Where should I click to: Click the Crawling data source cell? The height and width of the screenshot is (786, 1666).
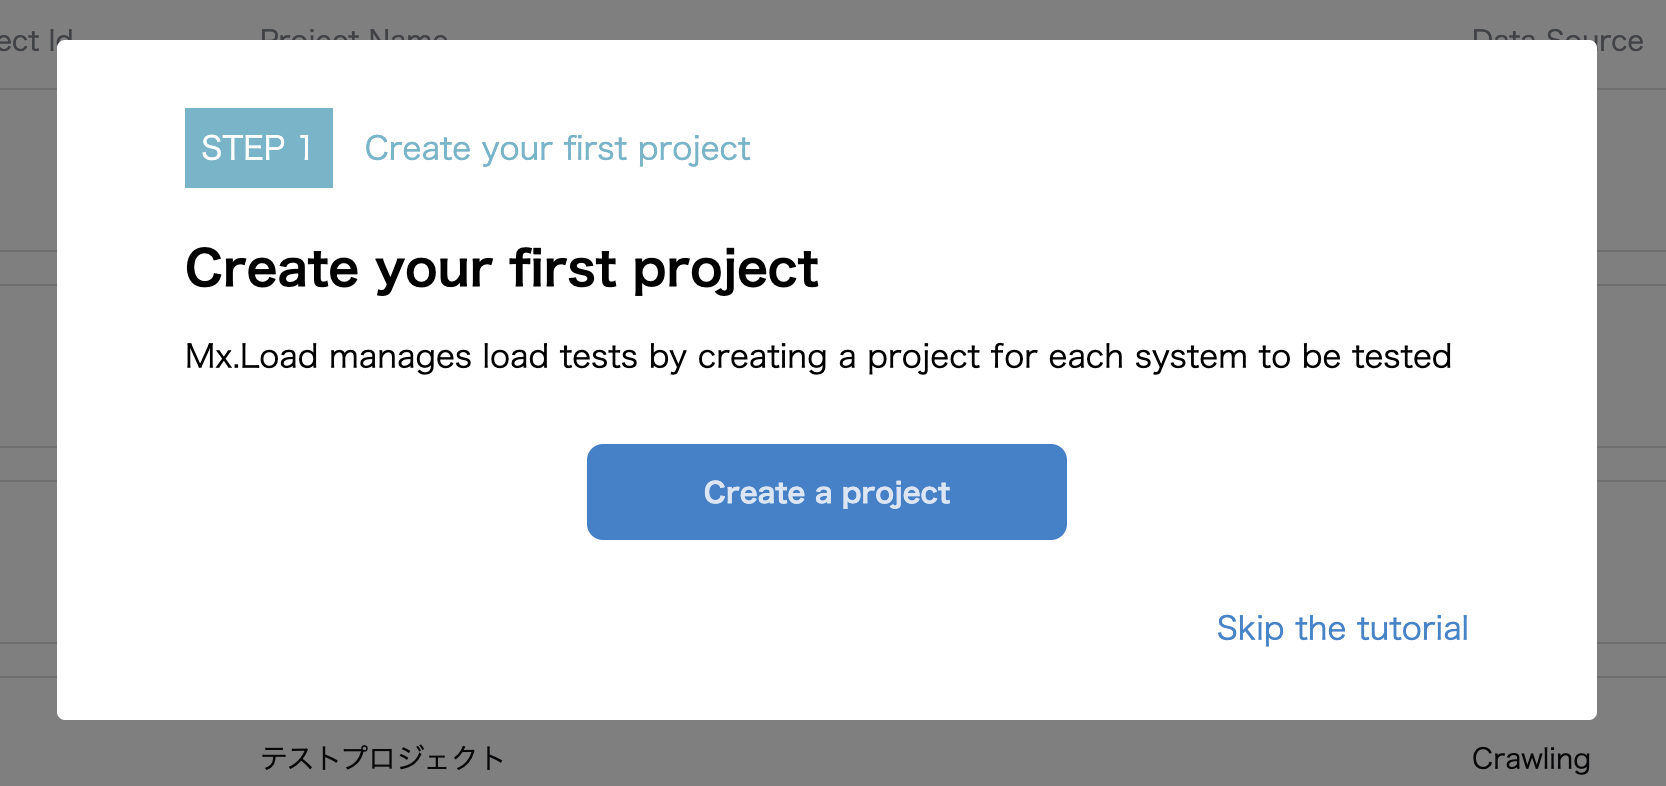pyautogui.click(x=1530, y=758)
